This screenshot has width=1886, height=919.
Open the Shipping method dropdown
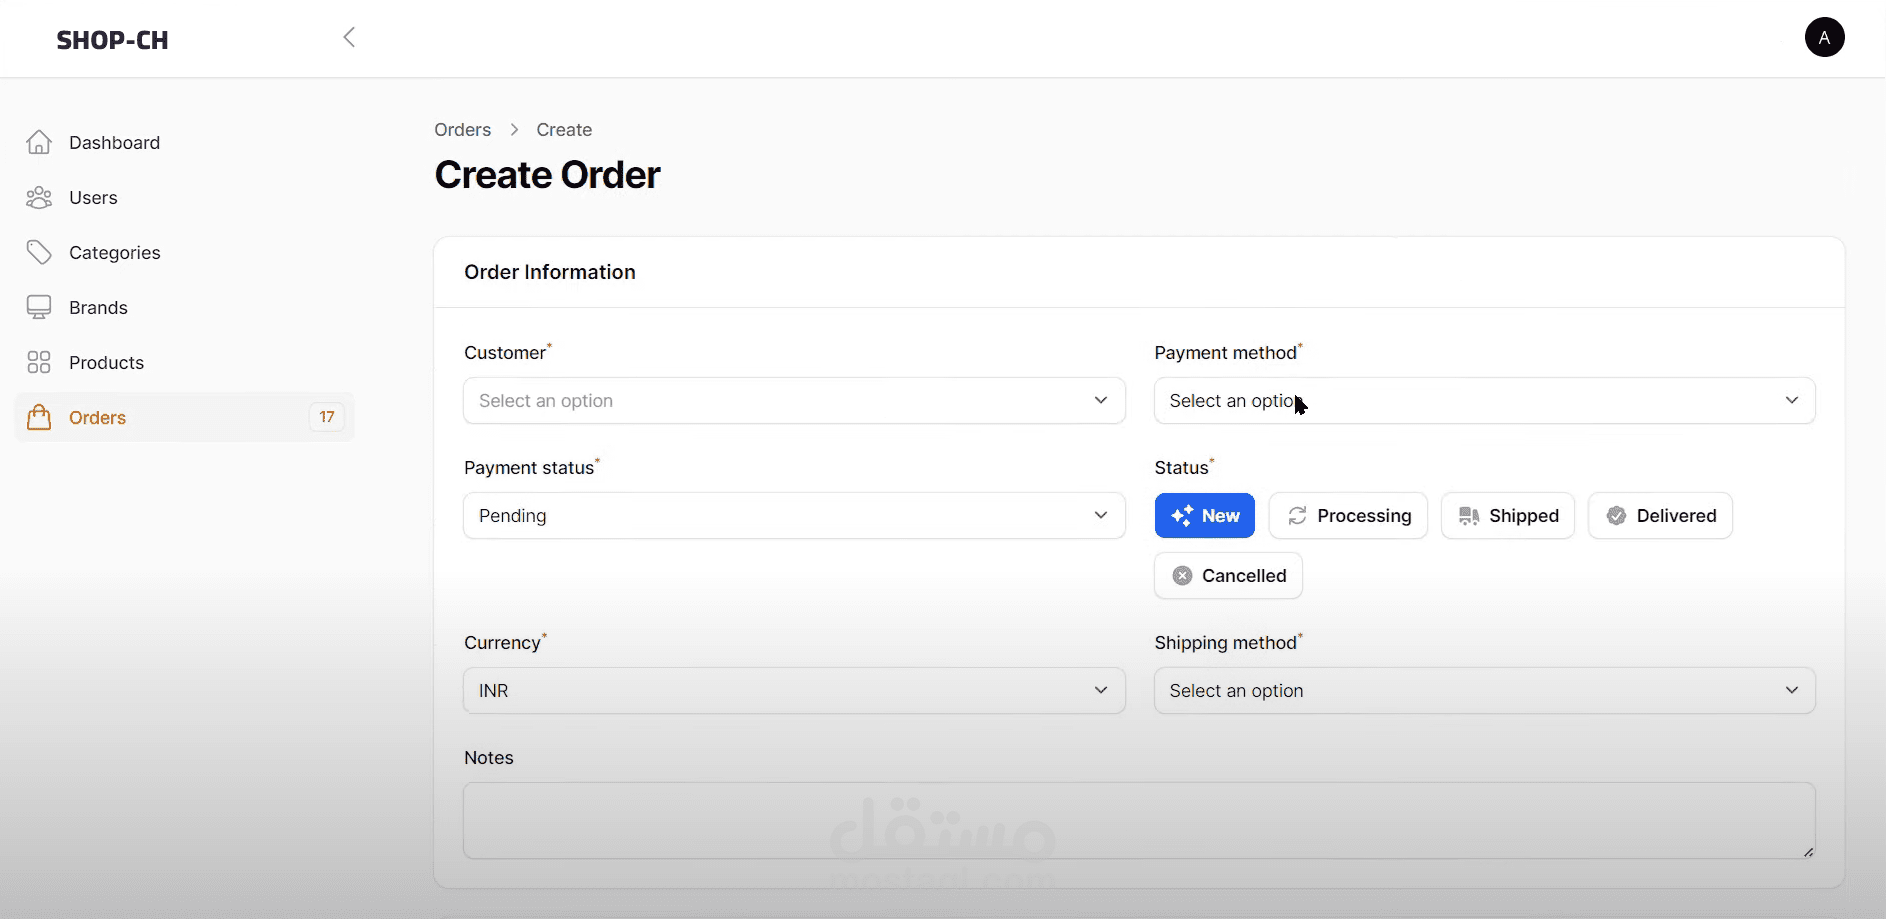(x=1484, y=691)
